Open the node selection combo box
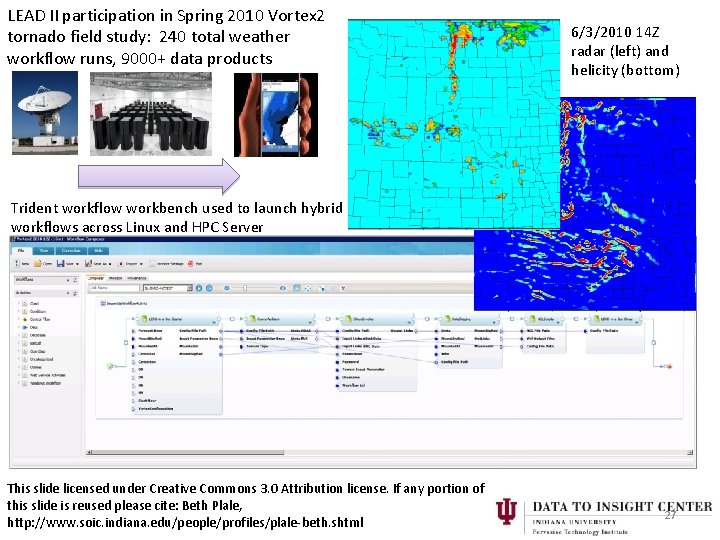This screenshot has height=540, width=720. (168, 288)
